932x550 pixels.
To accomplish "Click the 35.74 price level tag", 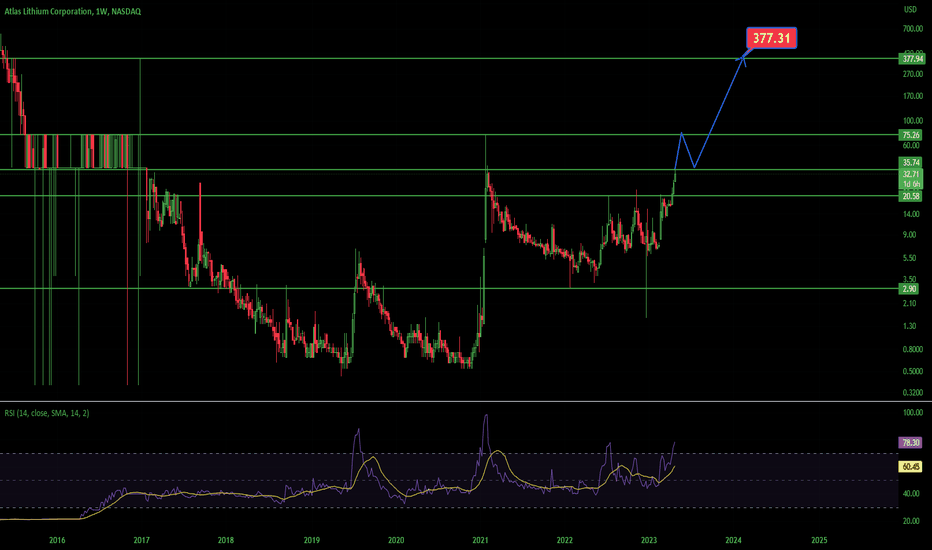I will 911,162.
